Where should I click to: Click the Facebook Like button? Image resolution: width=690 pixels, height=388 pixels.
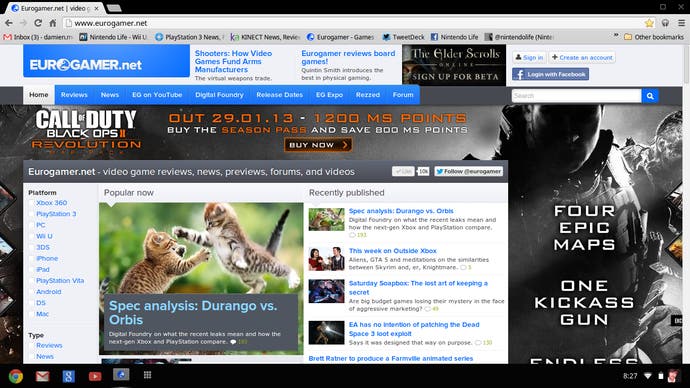coord(403,172)
